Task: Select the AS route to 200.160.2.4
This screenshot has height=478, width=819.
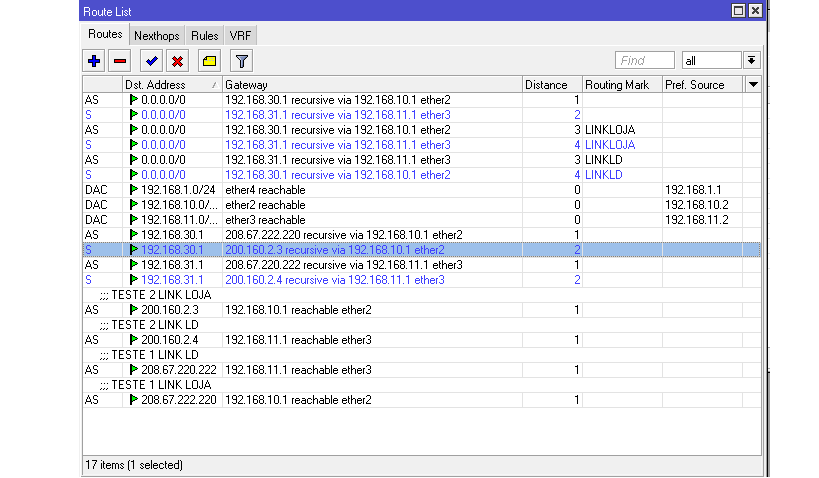Action: 421,340
